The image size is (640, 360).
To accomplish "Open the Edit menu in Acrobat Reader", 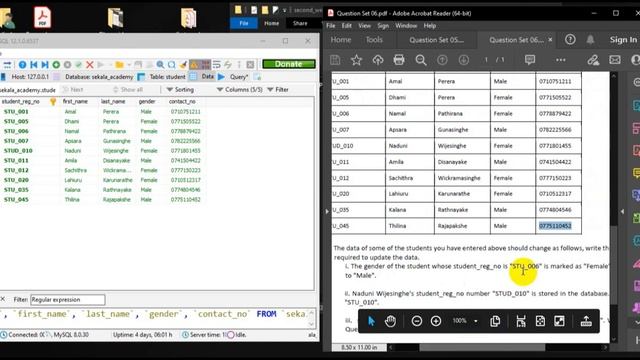I will 347,26.
